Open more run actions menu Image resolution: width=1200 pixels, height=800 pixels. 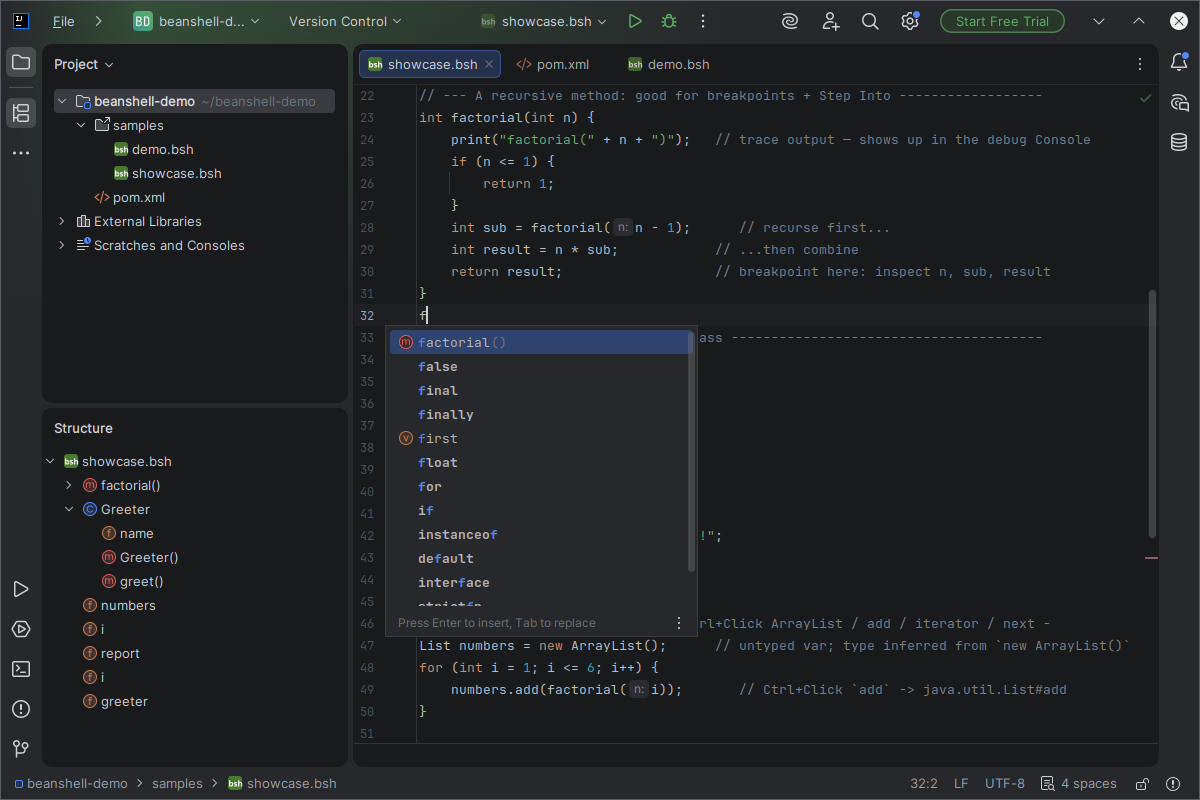click(703, 21)
